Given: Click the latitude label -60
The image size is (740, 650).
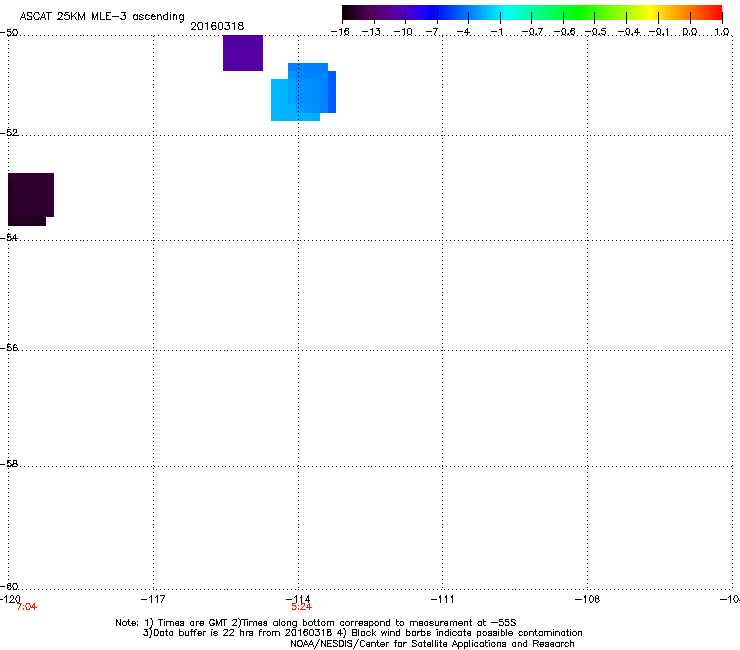Looking at the screenshot, I should 9,586.
